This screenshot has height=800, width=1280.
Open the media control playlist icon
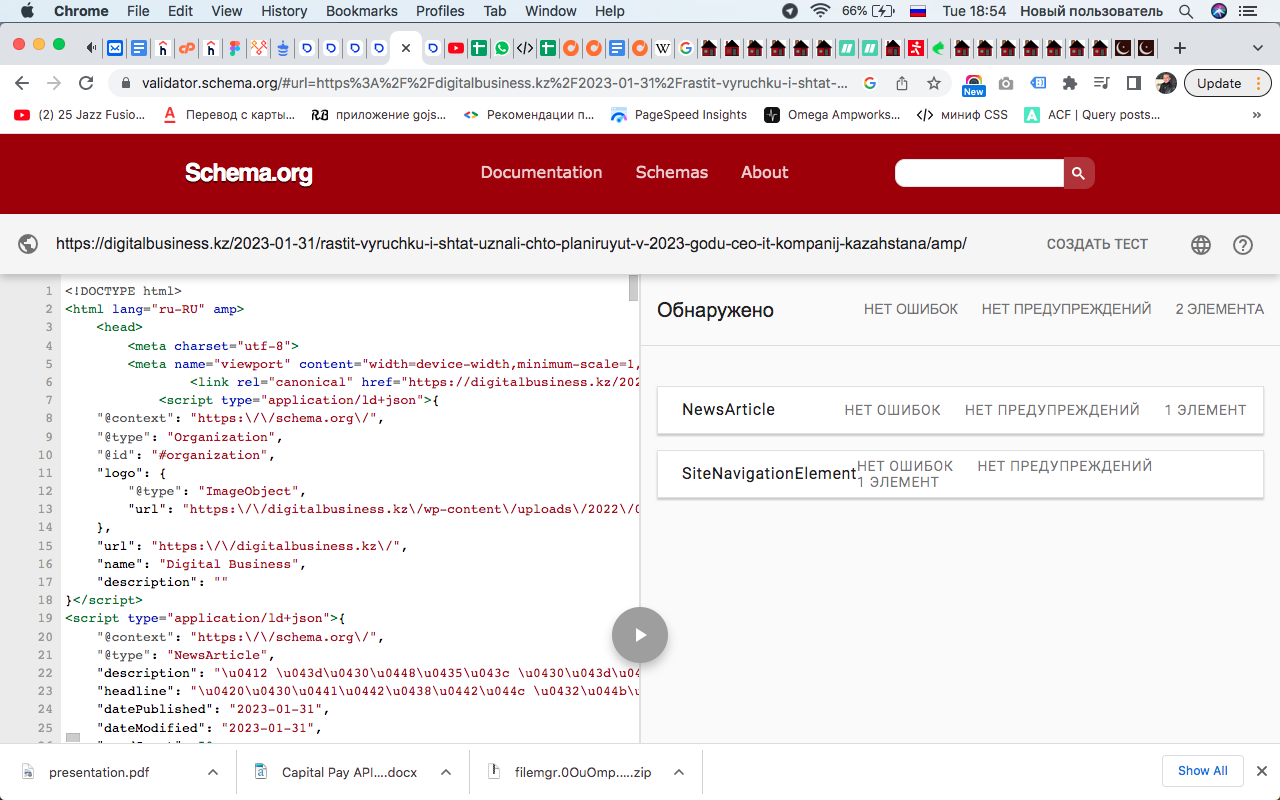tap(1102, 83)
